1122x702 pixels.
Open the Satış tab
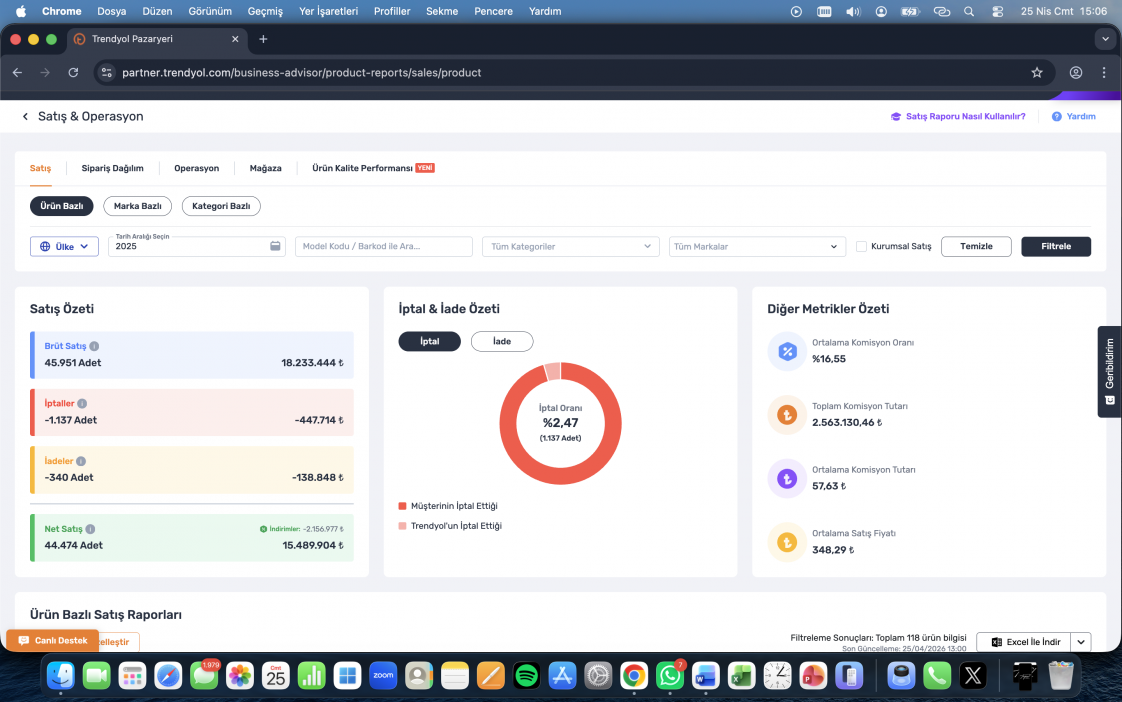click(40, 168)
